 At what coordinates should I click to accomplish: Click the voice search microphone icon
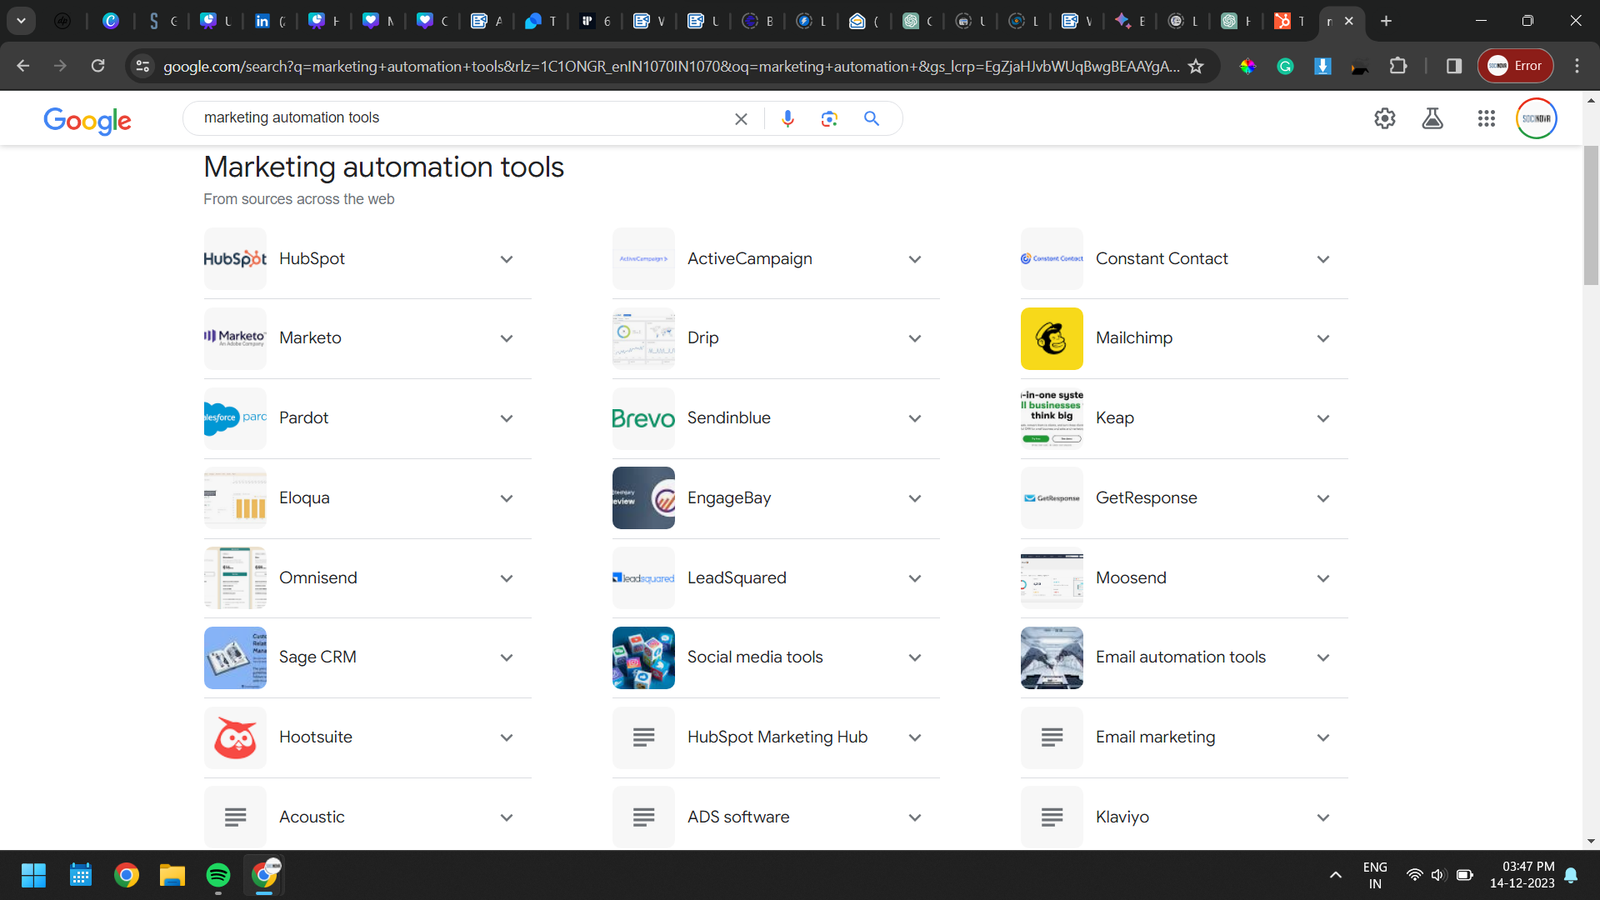(x=788, y=119)
